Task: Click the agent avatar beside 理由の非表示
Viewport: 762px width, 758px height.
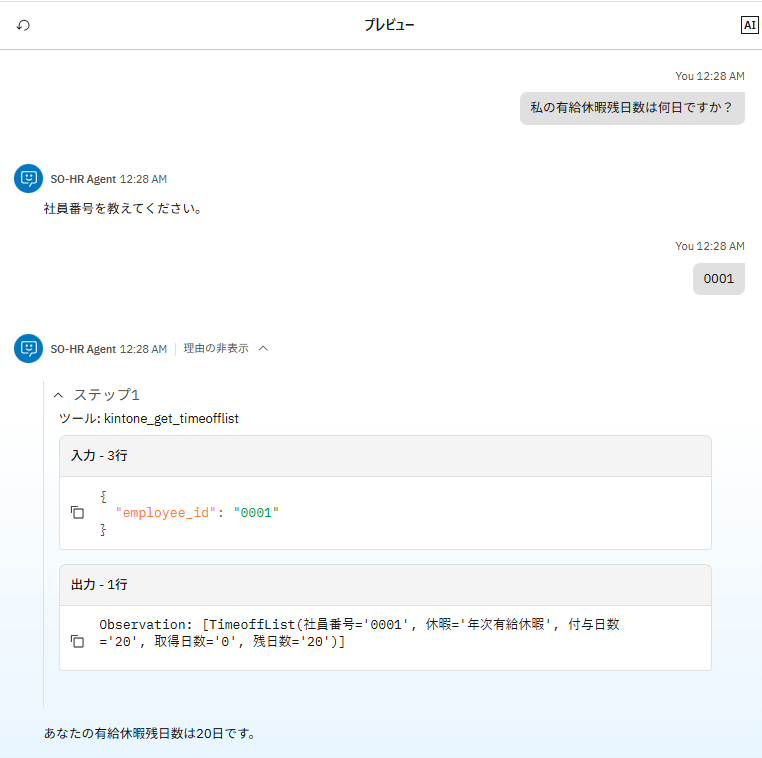Action: (x=28, y=348)
